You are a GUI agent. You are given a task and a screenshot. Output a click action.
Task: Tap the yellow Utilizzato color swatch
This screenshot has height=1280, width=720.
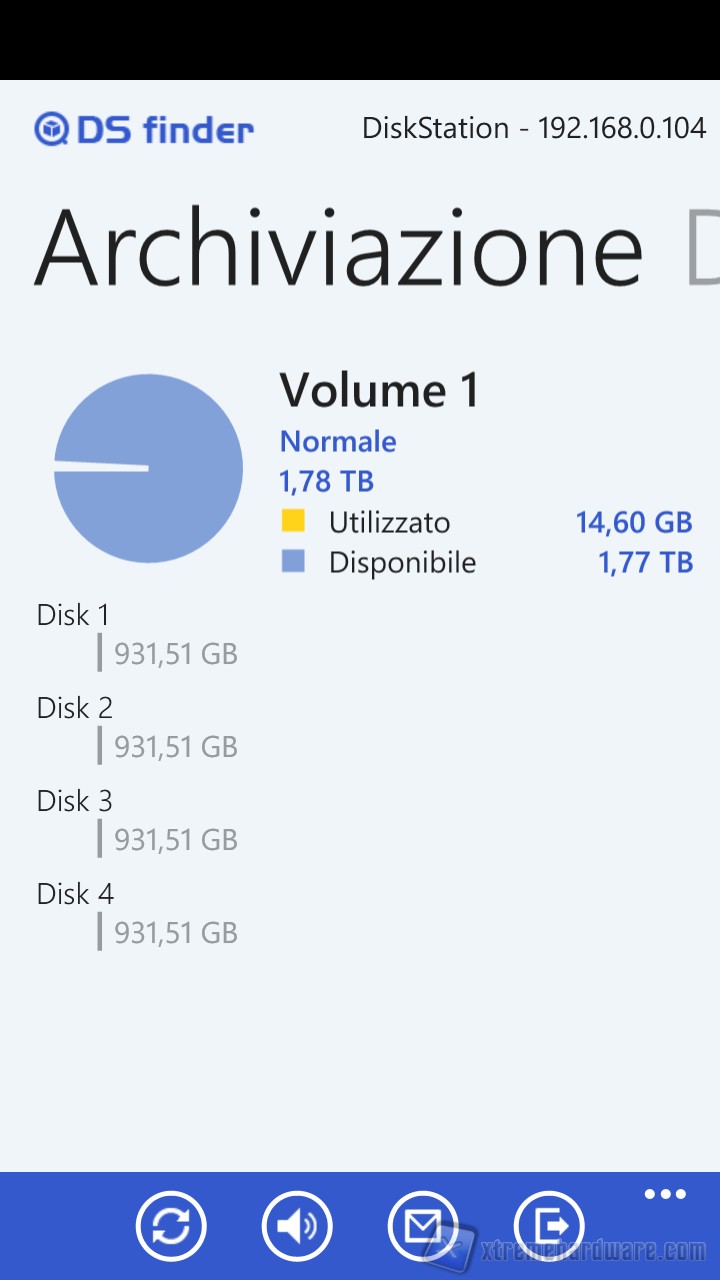(293, 521)
